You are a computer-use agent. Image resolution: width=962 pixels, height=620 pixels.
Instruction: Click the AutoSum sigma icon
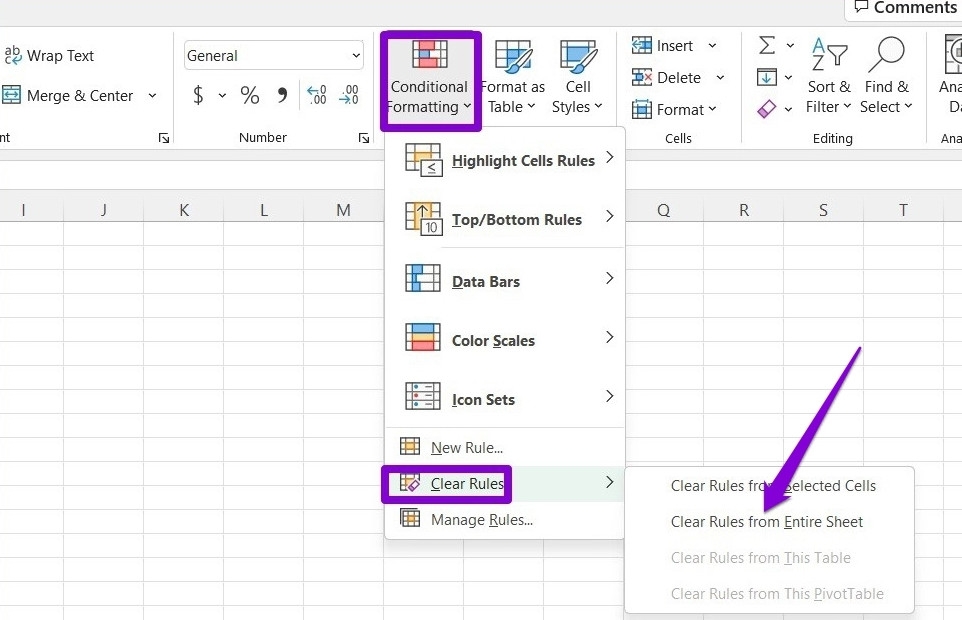[767, 45]
